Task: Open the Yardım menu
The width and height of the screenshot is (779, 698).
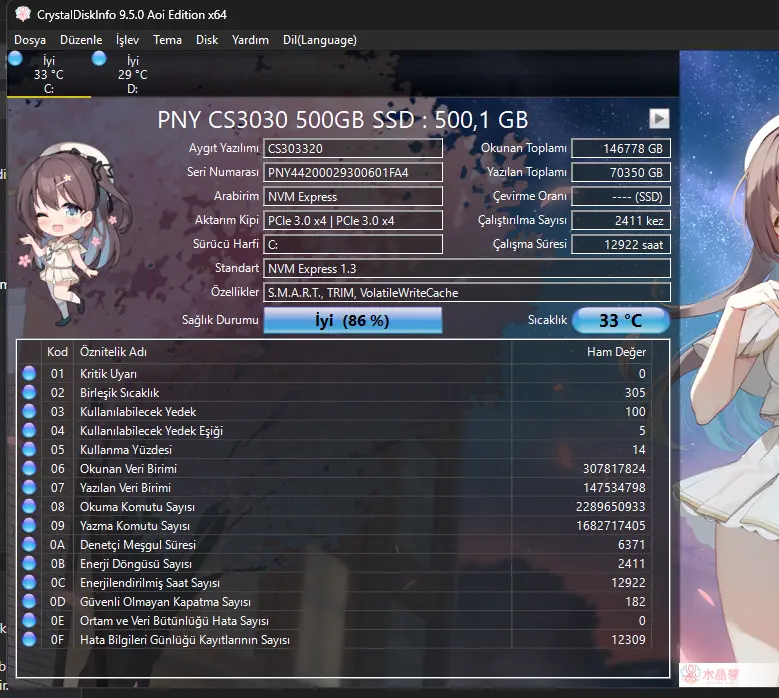Action: [x=250, y=40]
